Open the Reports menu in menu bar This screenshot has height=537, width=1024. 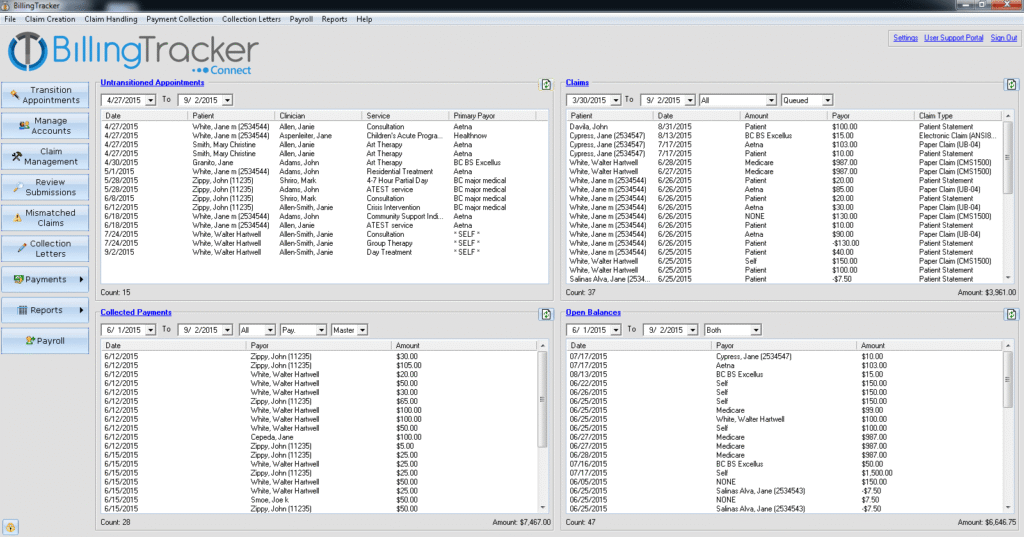point(334,19)
